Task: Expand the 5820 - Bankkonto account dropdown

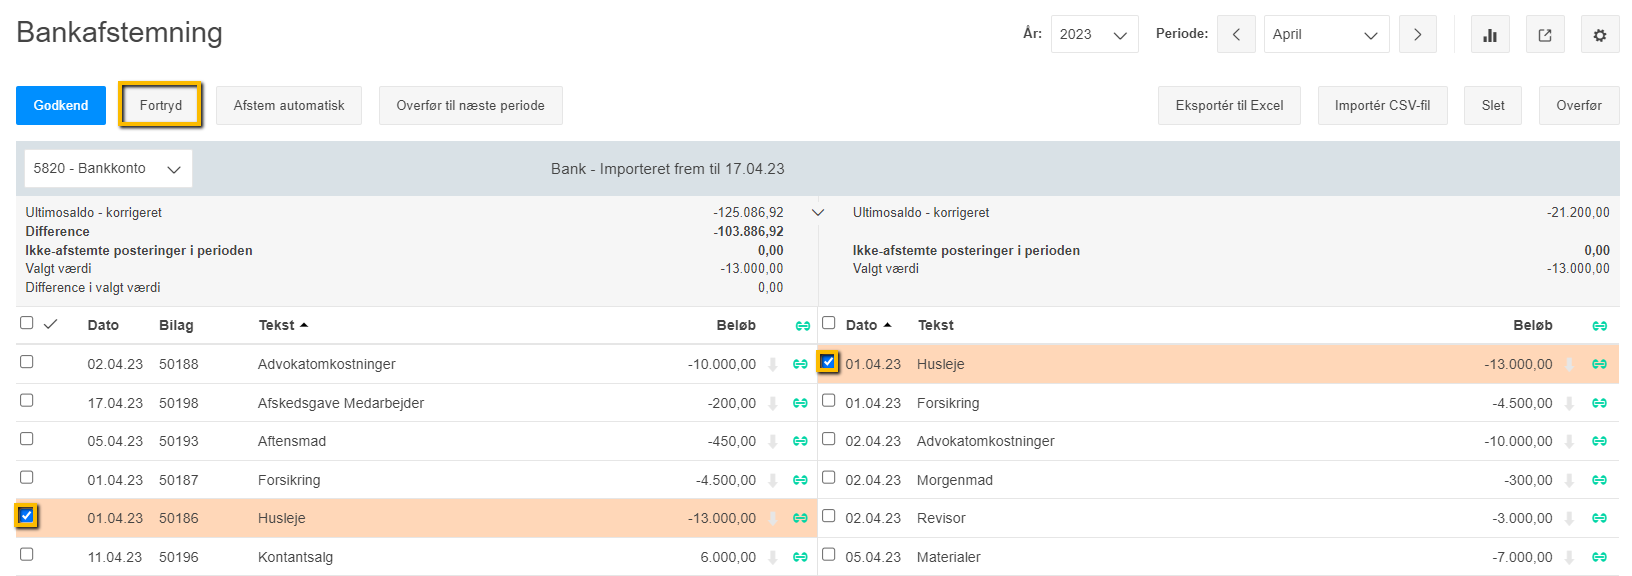Action: click(x=107, y=168)
